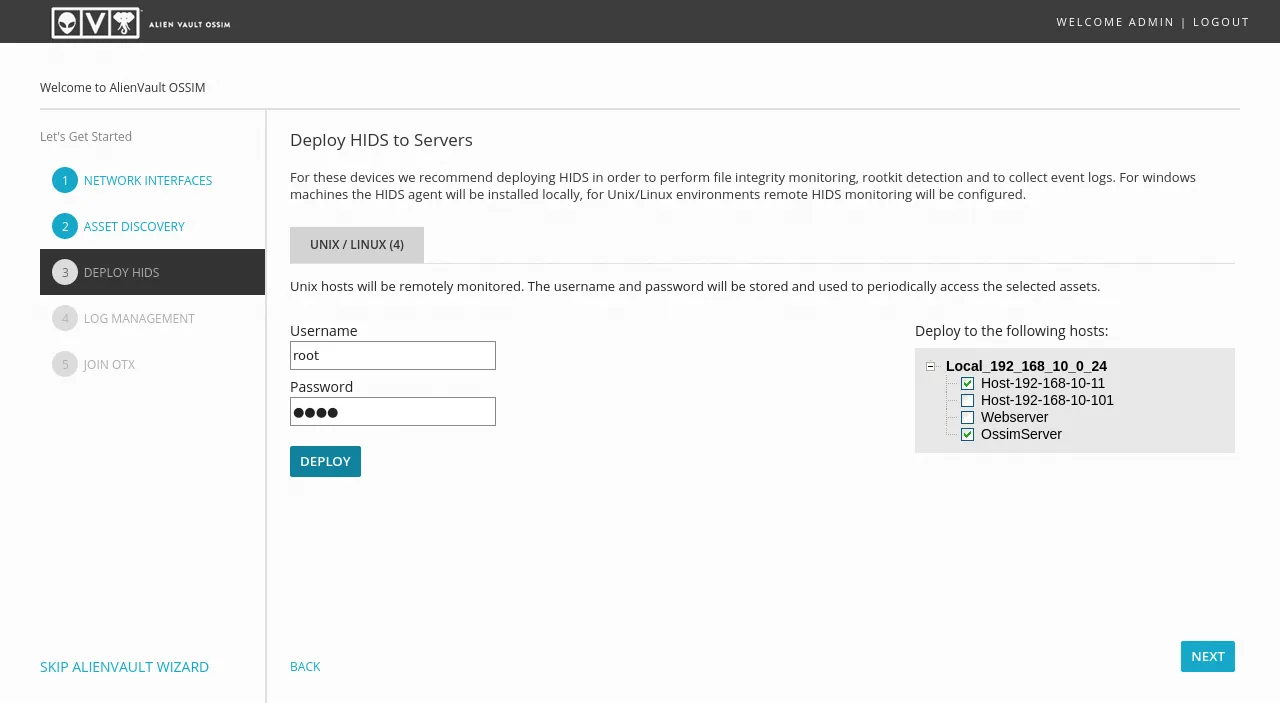Click step 4 circle icon for Log Management
Viewport: 1280px width, 703px height.
click(x=65, y=318)
